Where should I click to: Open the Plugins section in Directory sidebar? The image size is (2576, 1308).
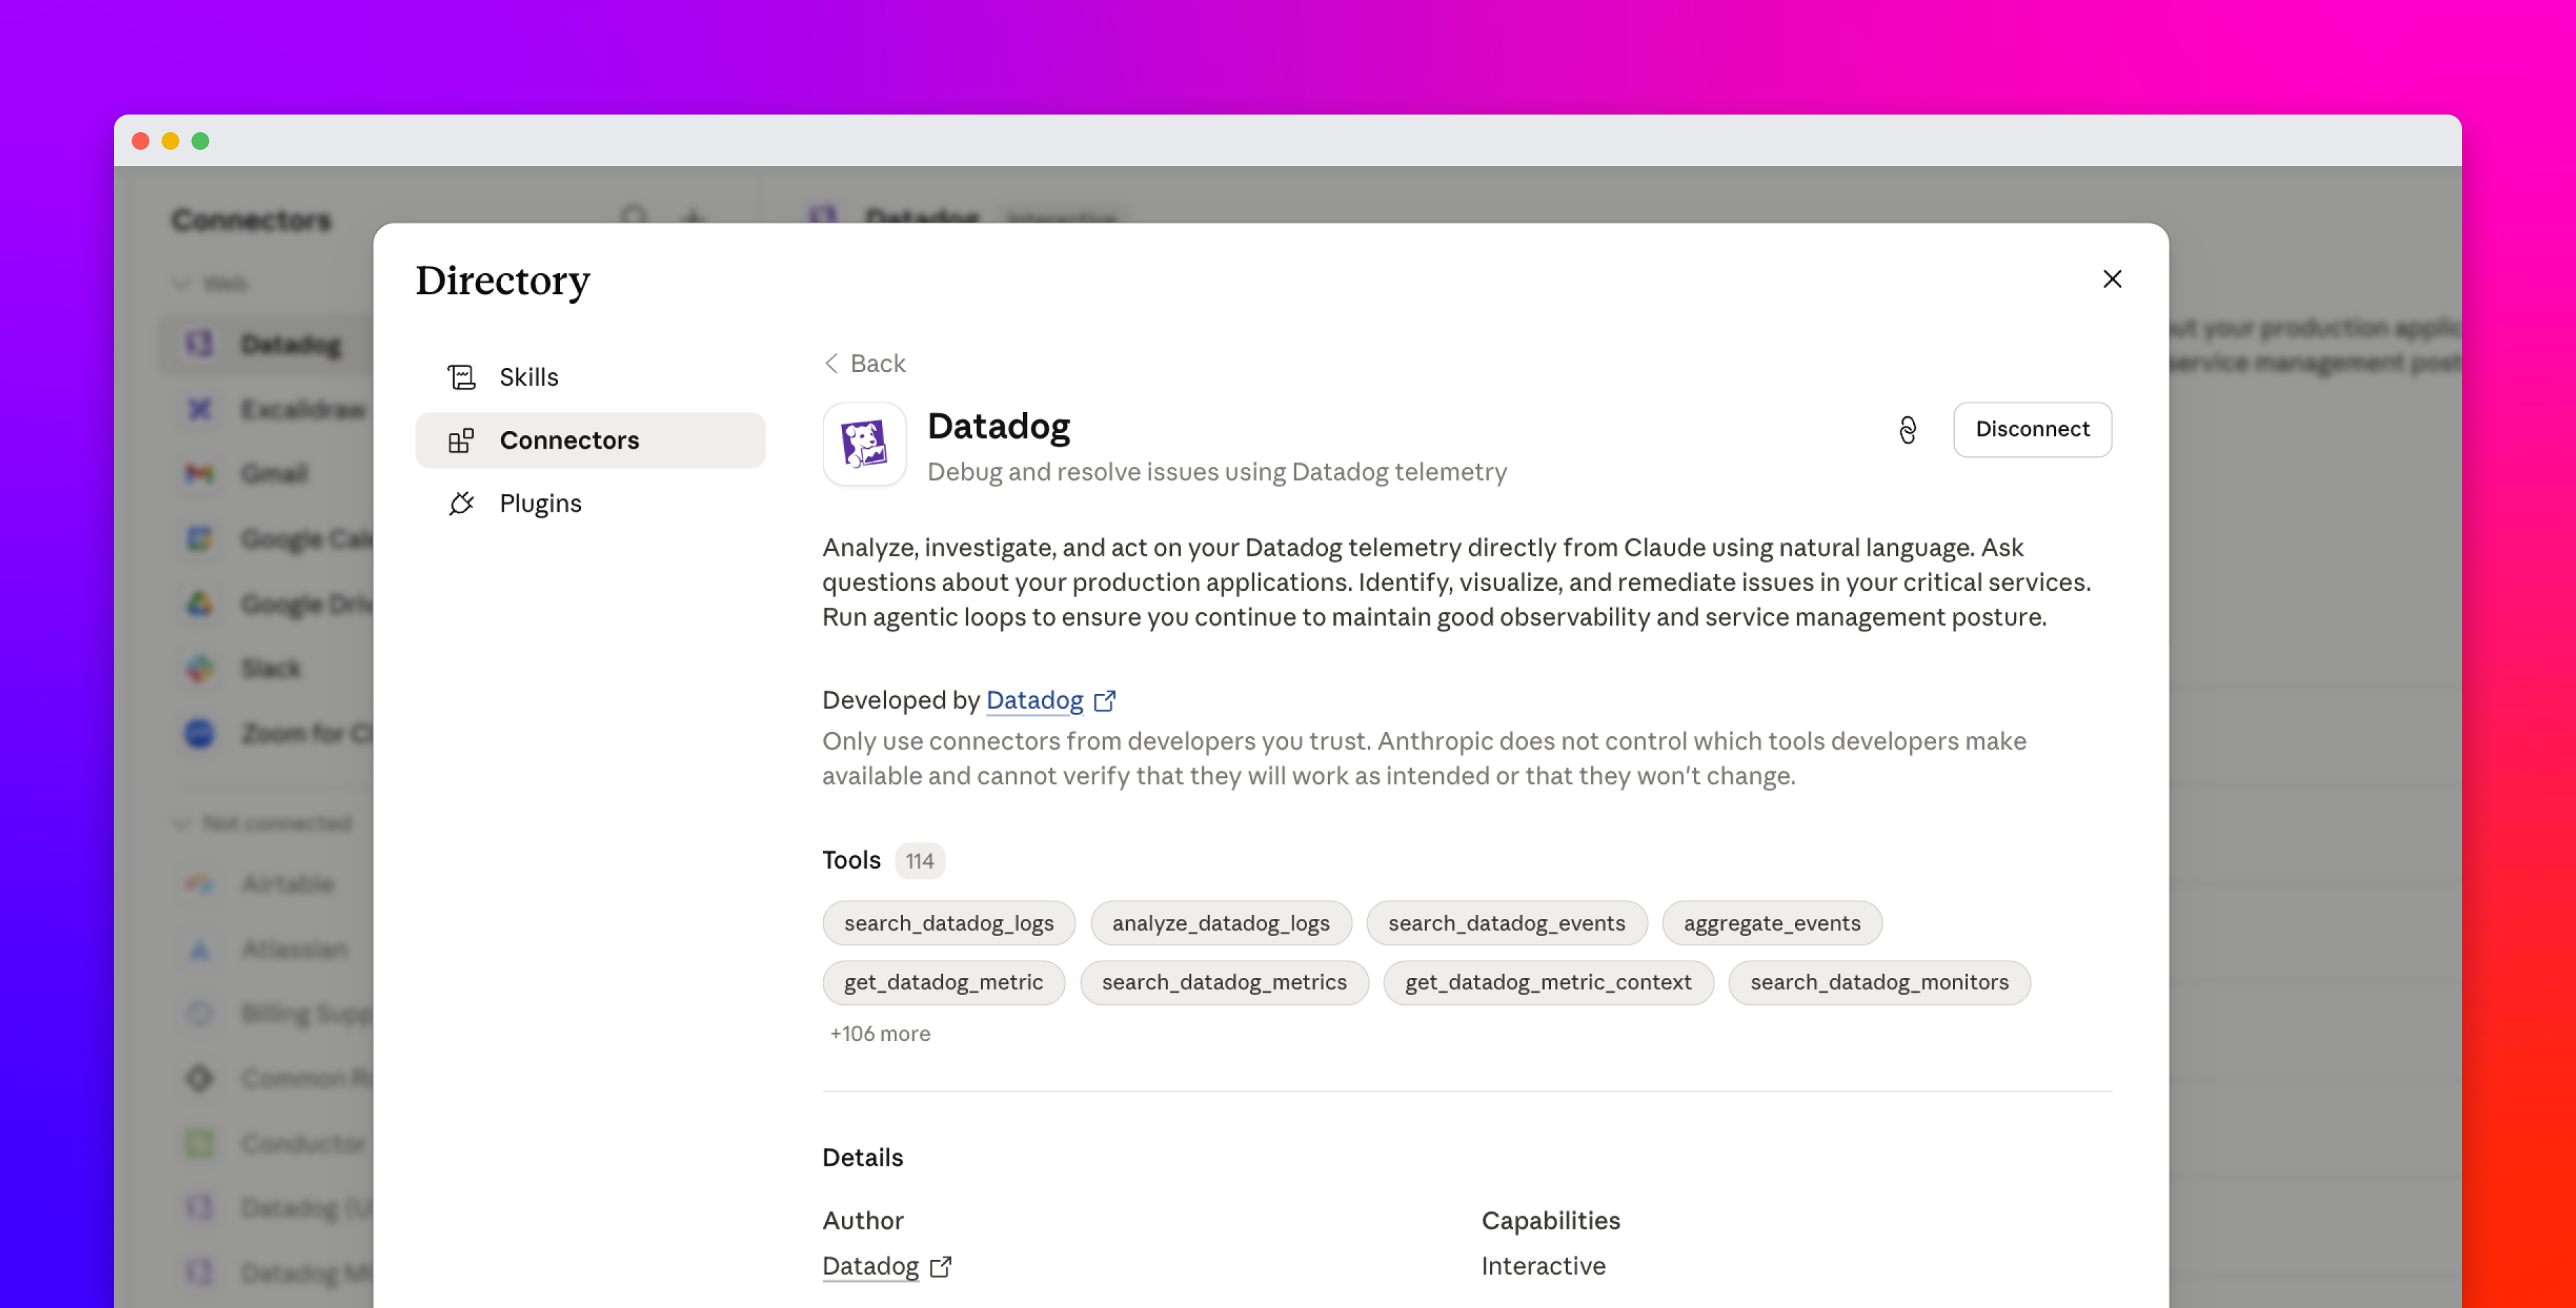tap(590, 503)
